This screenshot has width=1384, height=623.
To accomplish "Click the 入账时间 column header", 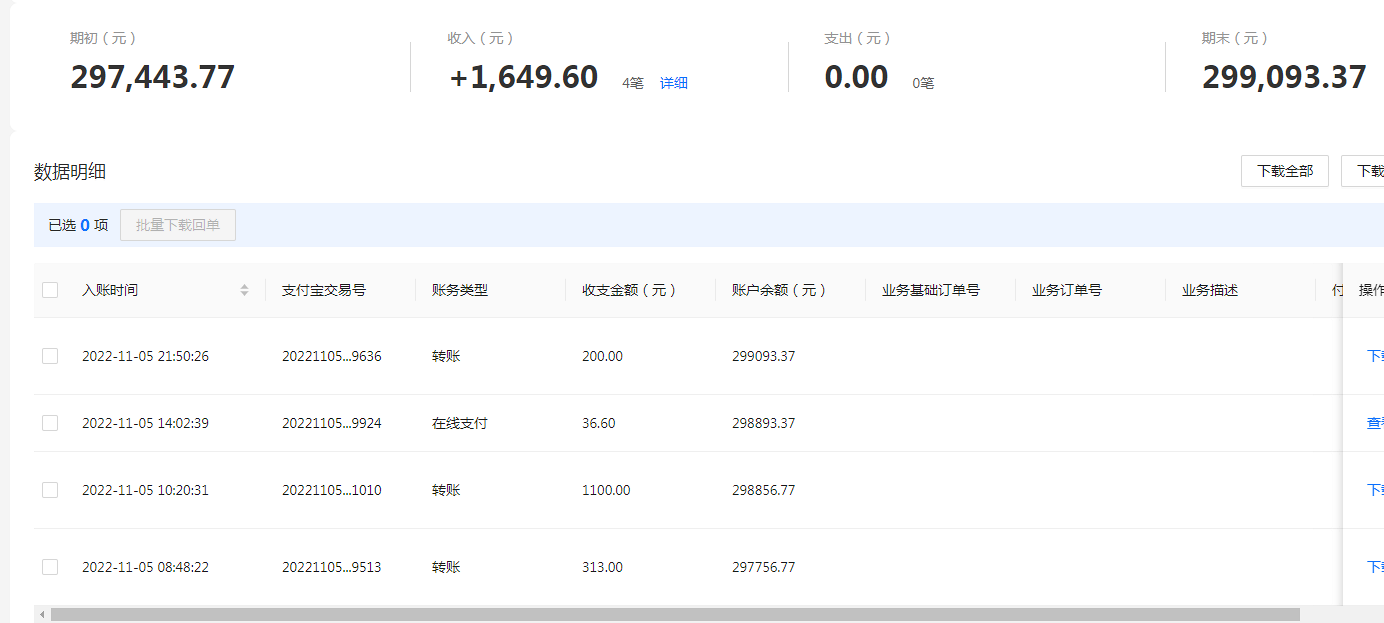I will 110,290.
